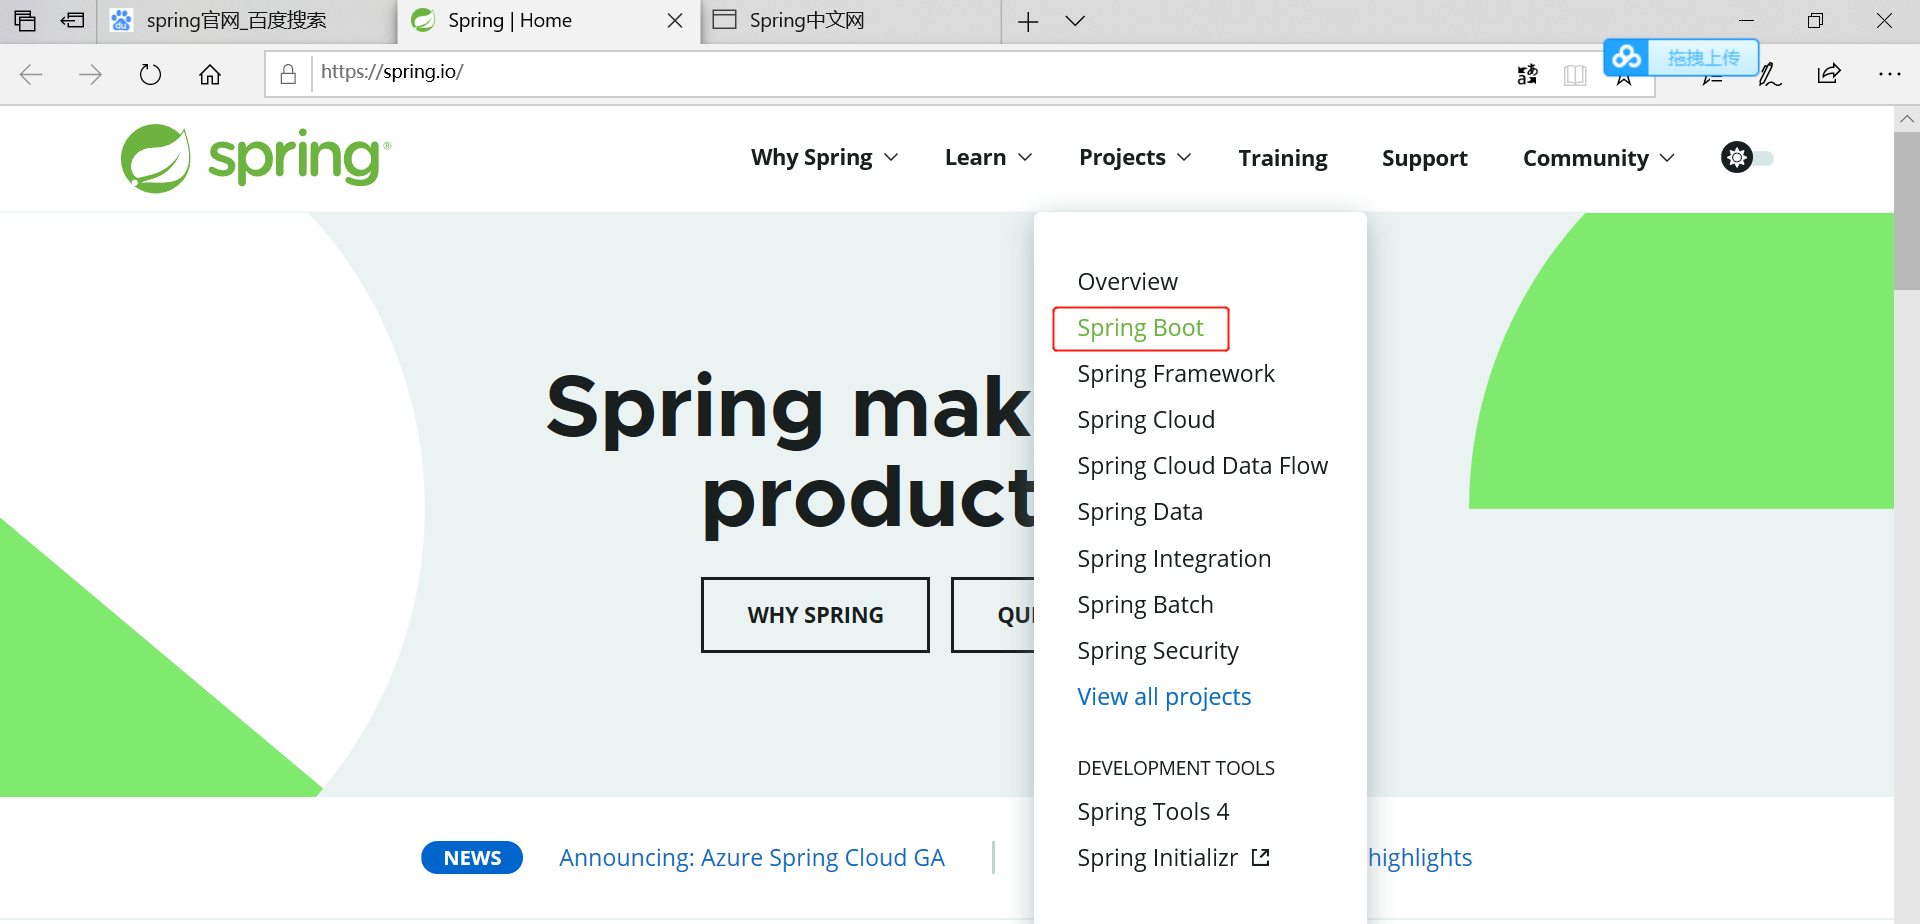
Task: Restore down the browser window
Action: pos(1815,21)
